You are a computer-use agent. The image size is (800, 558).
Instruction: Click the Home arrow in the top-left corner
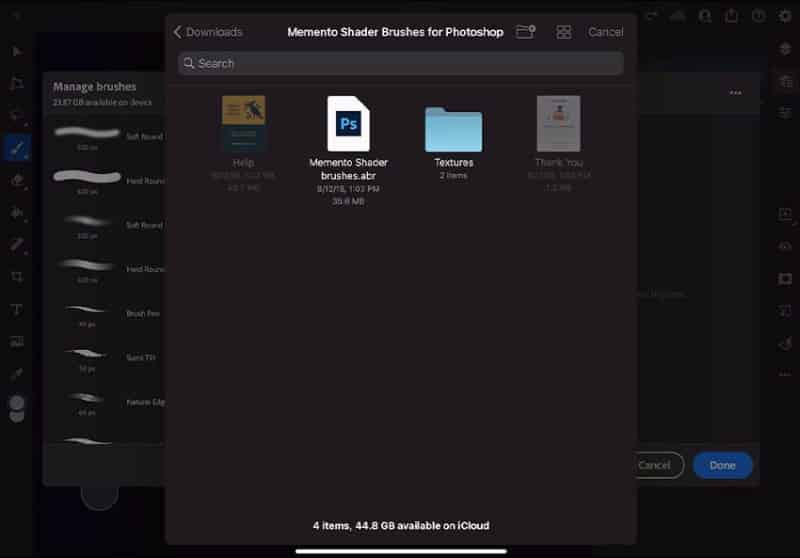pyautogui.click(x=16, y=16)
